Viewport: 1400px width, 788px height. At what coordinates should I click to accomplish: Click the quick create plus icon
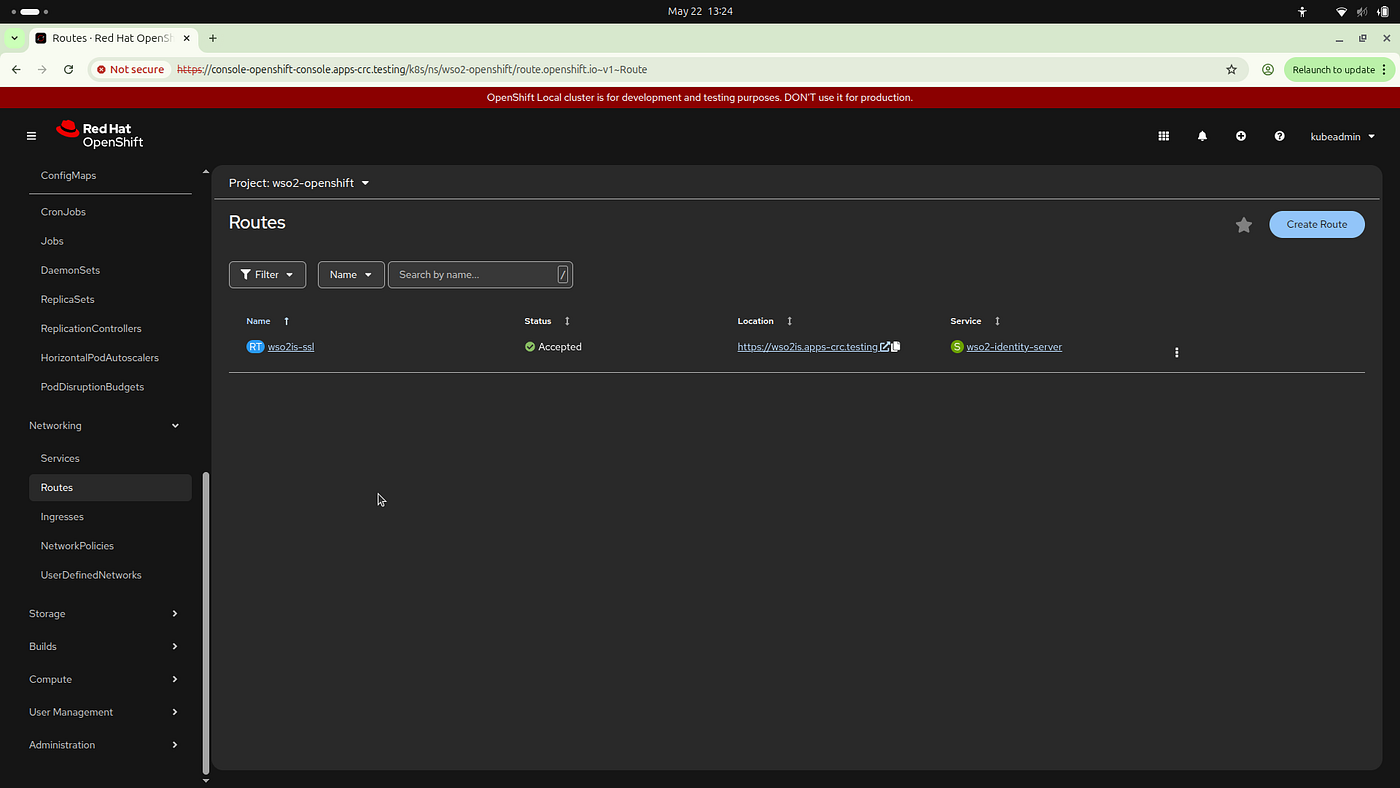[x=1241, y=136]
